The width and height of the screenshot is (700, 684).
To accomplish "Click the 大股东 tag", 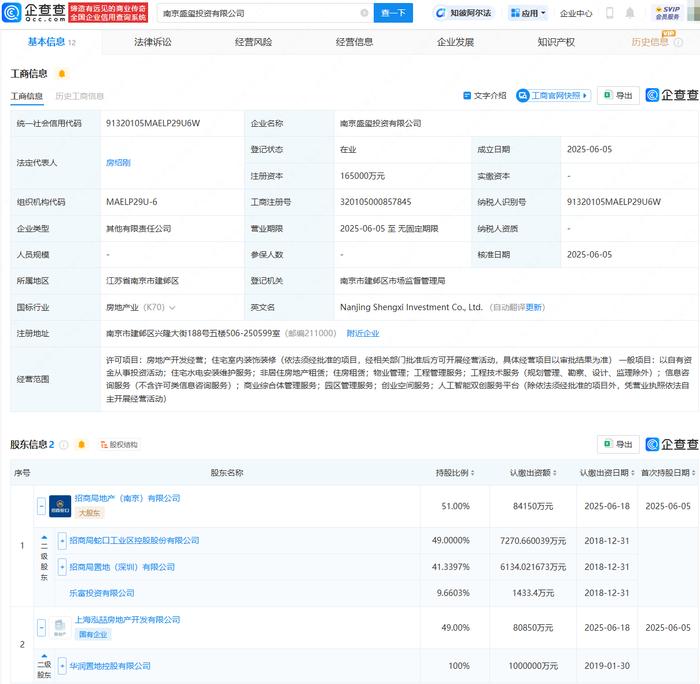I will pos(89,513).
